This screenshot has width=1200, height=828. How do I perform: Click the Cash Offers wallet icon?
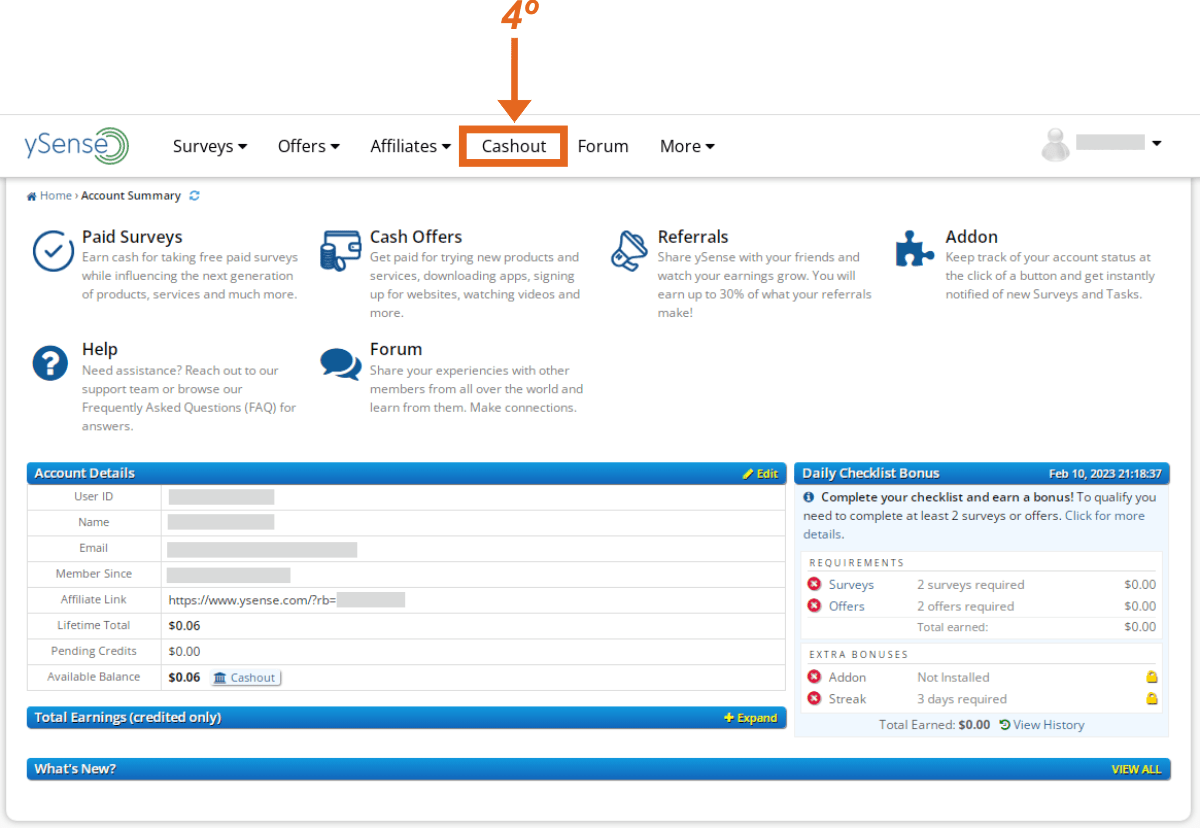tap(340, 250)
